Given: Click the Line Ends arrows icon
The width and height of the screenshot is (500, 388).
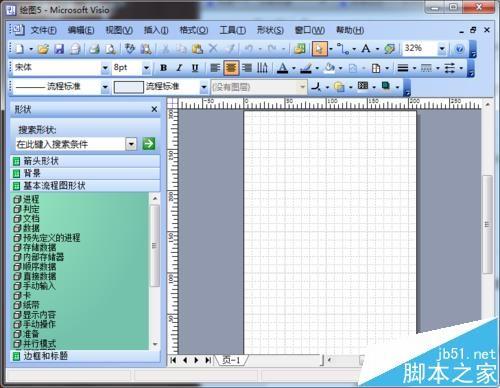Looking at the screenshot, I should (449, 68).
